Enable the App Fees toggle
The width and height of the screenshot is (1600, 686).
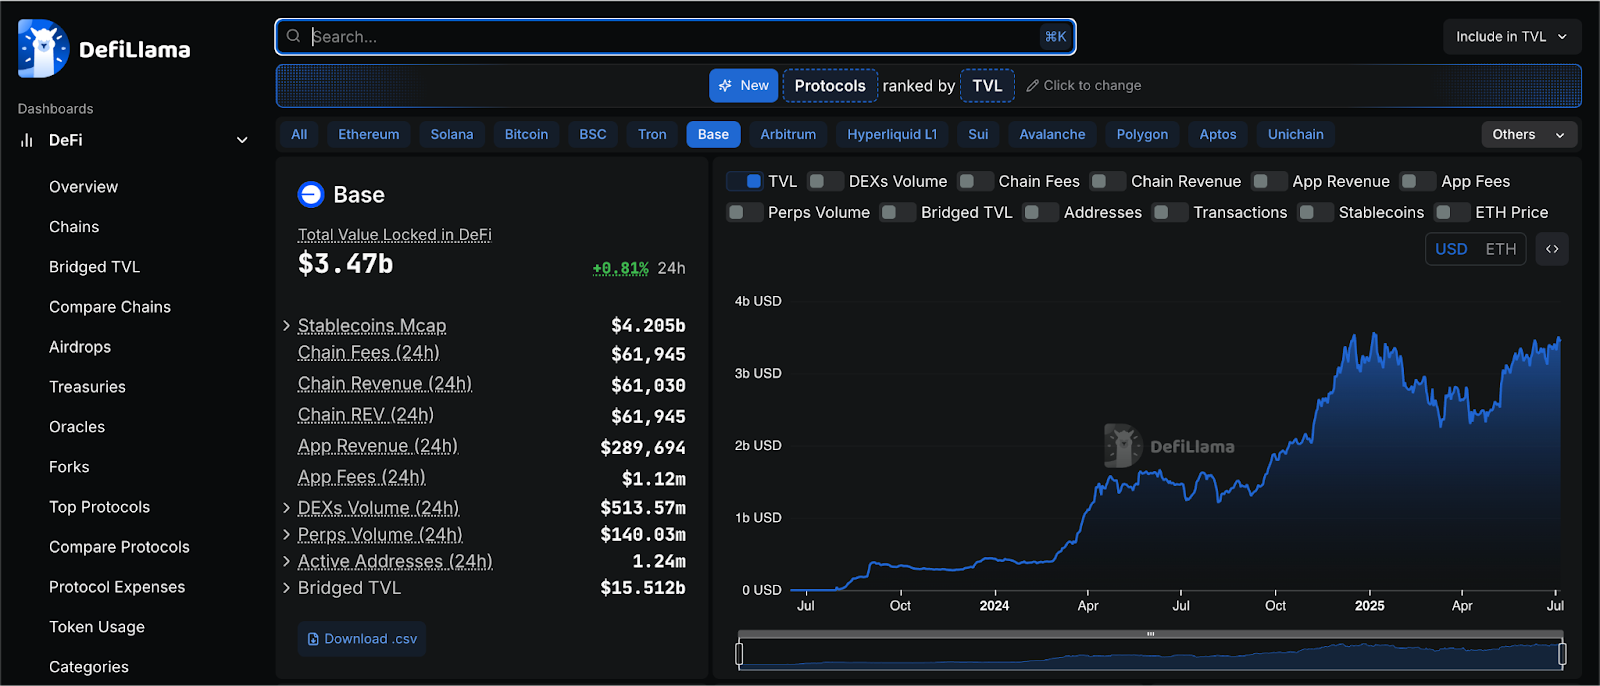1418,181
